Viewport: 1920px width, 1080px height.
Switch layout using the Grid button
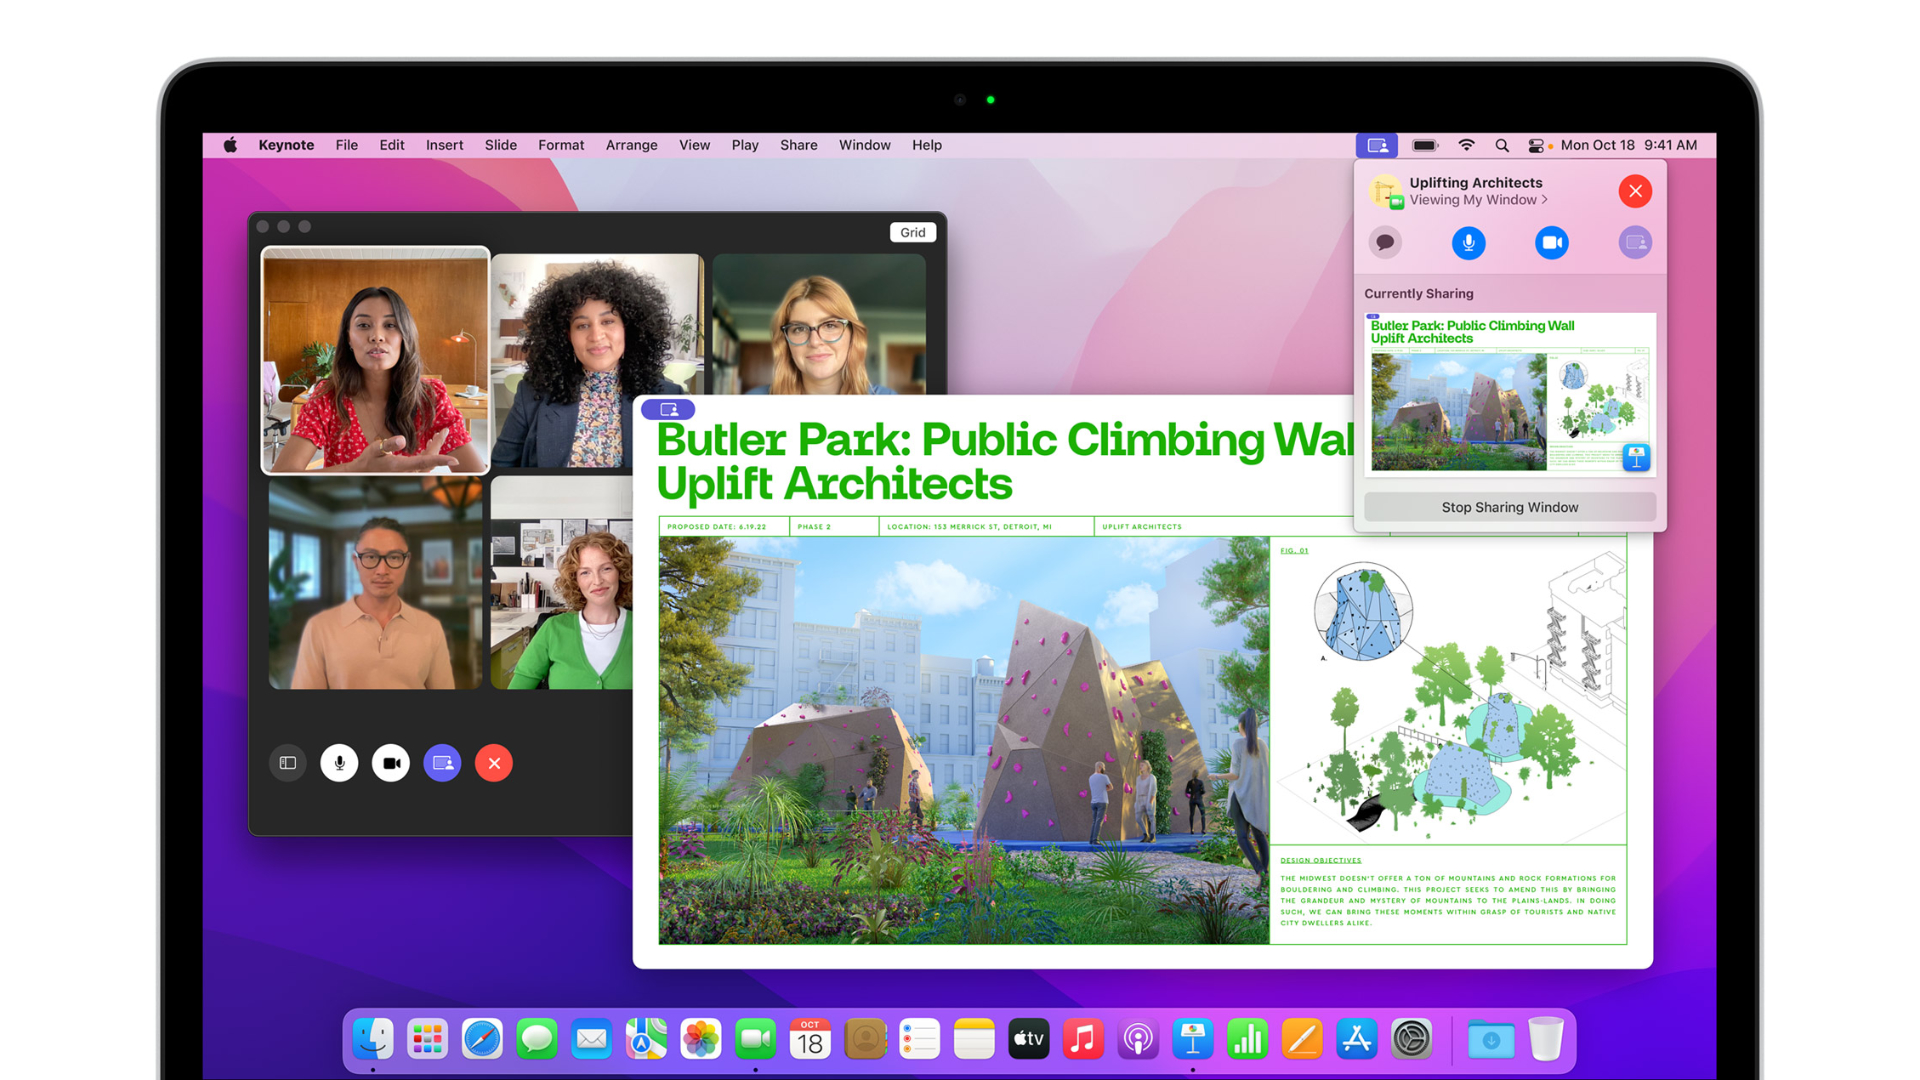[x=912, y=232]
